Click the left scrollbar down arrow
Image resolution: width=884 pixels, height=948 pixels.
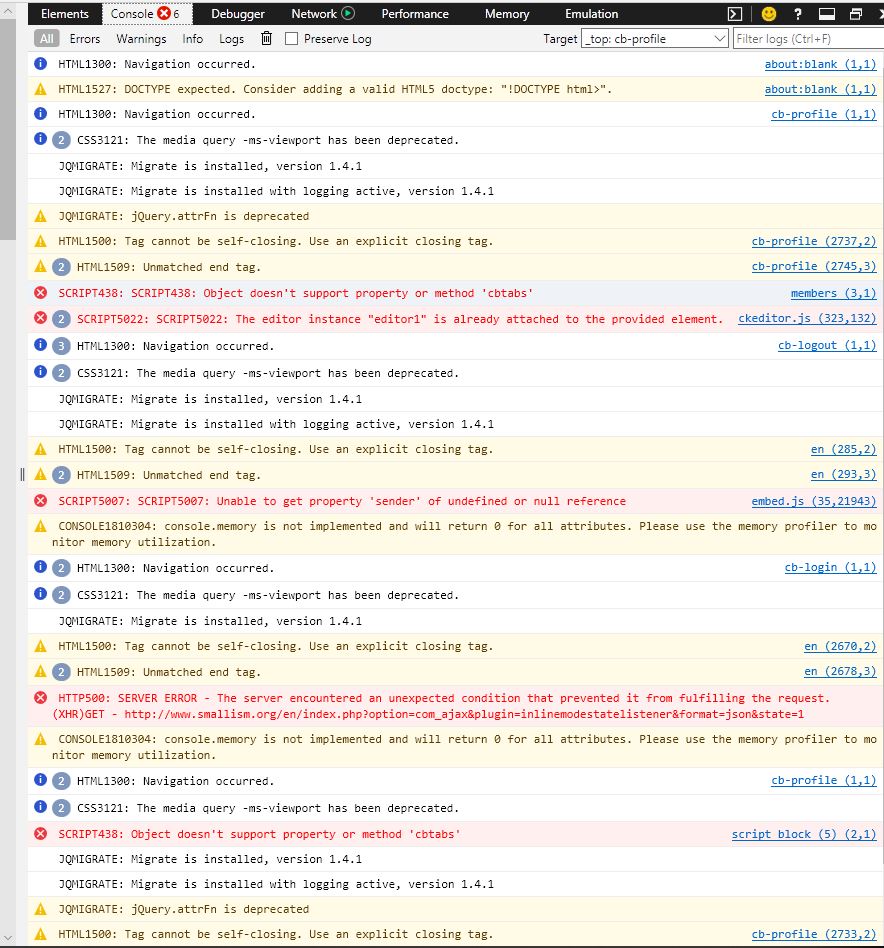click(x=8, y=939)
